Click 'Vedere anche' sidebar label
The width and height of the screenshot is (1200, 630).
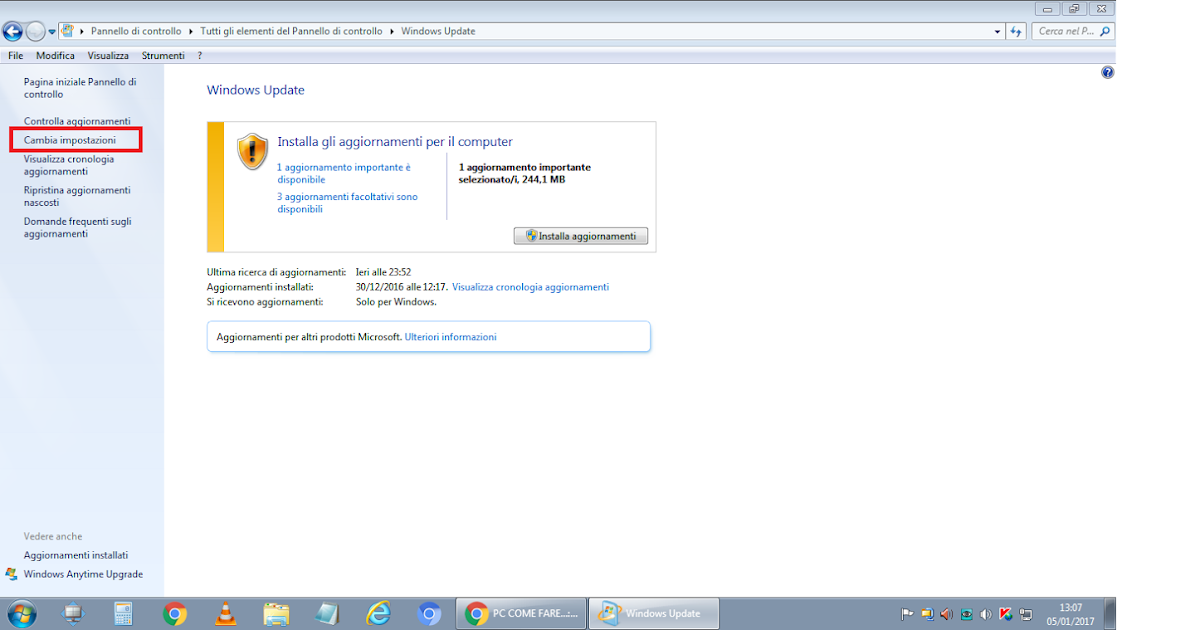53,536
